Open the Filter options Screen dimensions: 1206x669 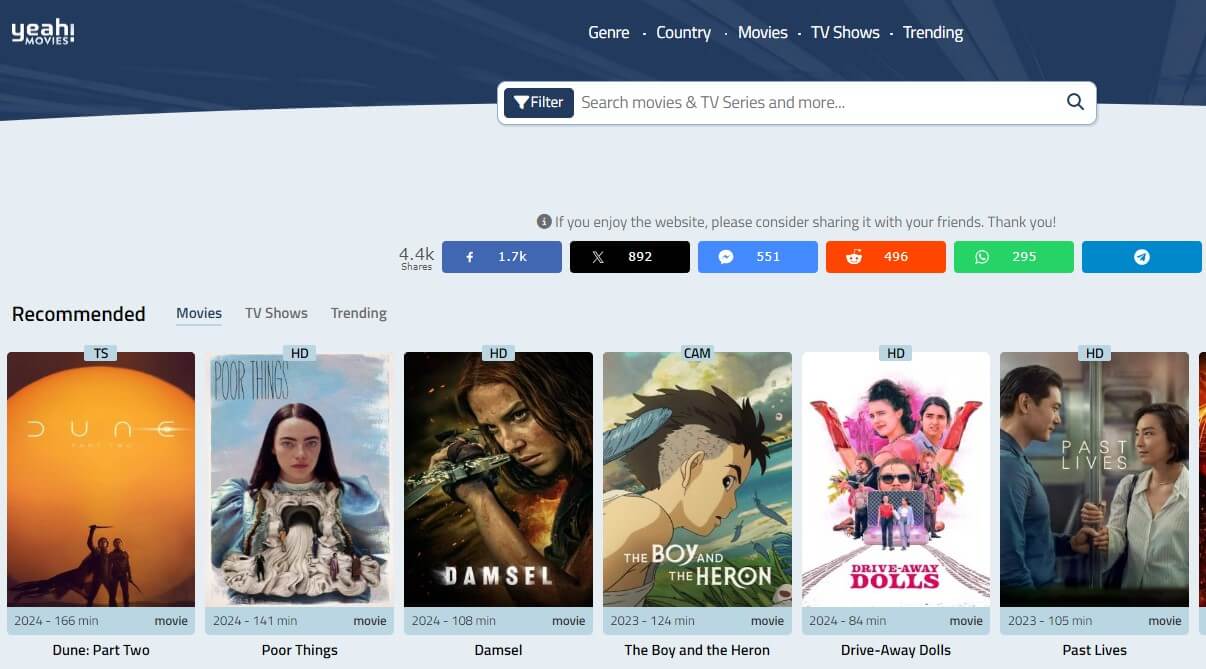(x=539, y=102)
